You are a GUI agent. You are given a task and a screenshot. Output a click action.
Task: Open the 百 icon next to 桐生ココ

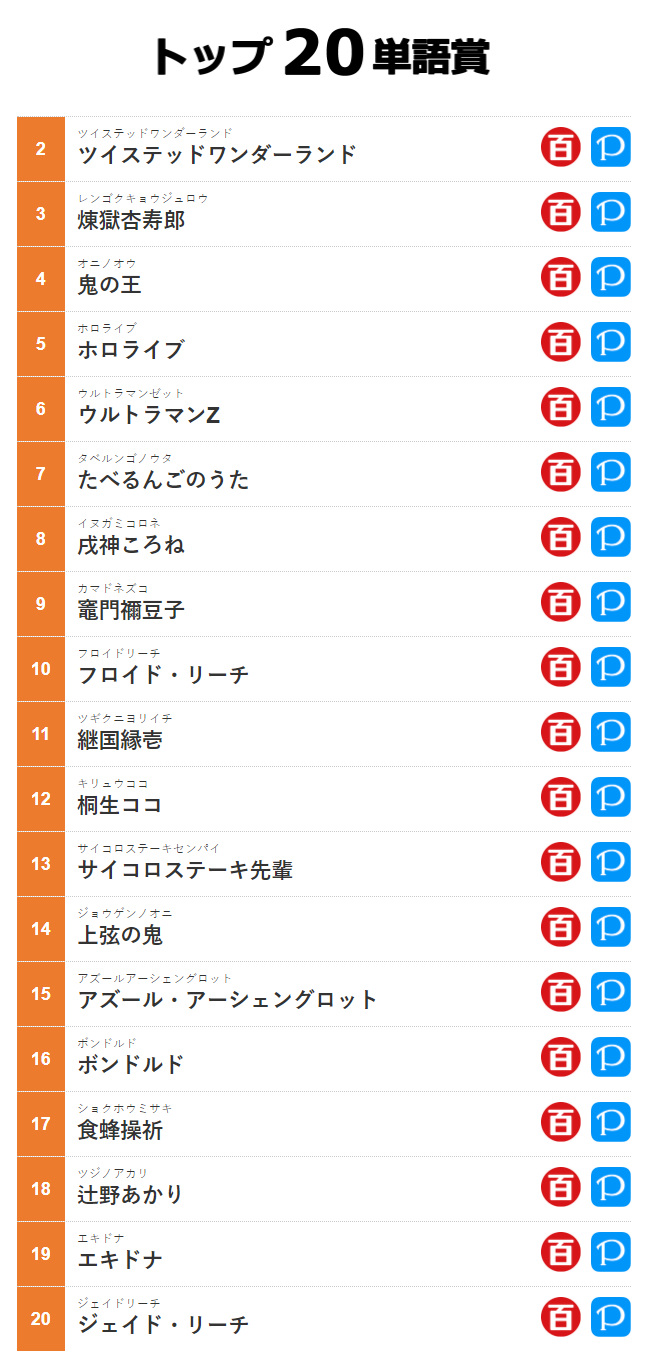point(561,797)
